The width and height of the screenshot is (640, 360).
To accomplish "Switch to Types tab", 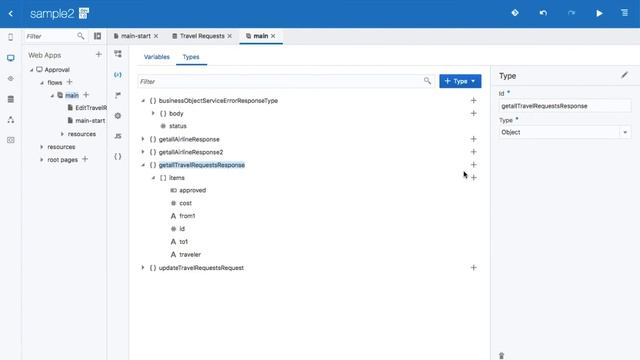I will pyautogui.click(x=191, y=57).
